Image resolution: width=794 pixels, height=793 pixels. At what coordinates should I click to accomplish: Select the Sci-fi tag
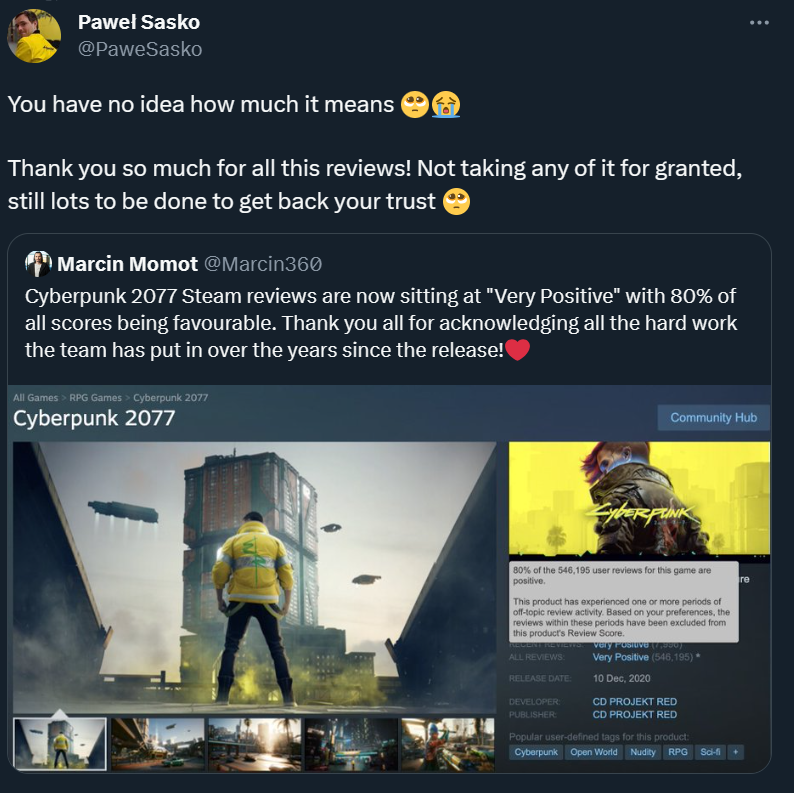coord(710,752)
